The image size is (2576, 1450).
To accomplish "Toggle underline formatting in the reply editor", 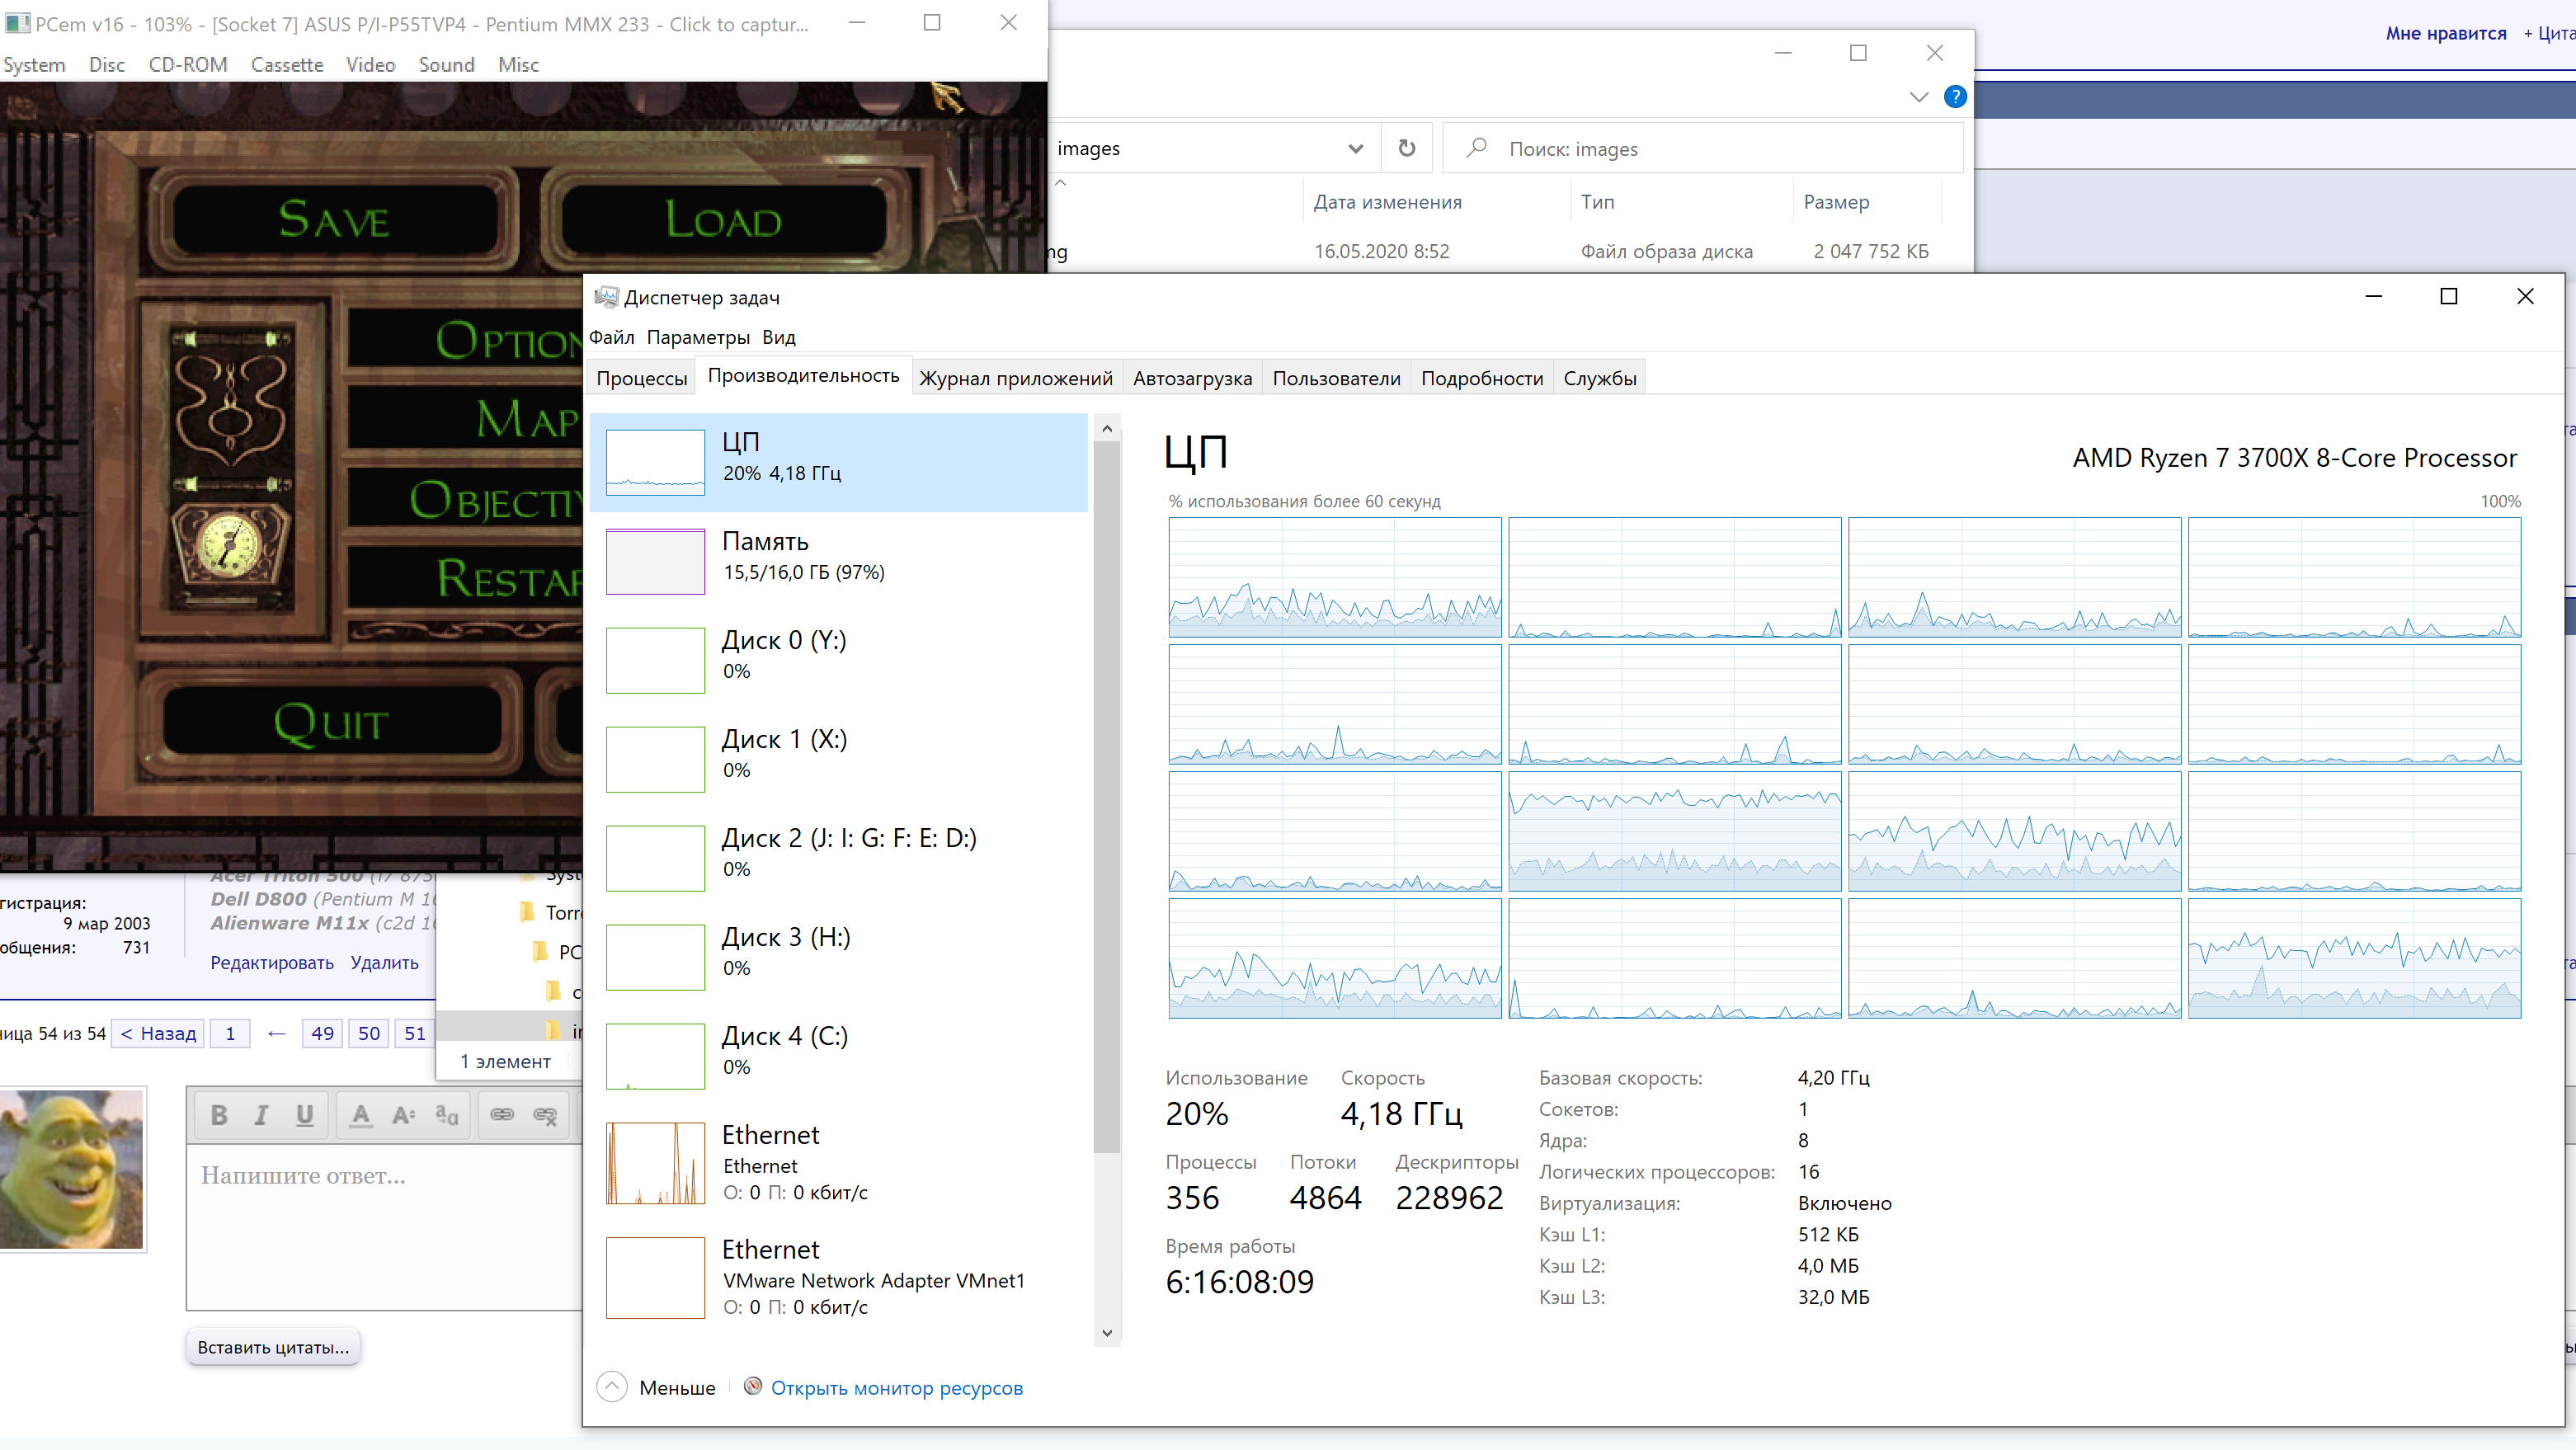I will click(304, 1115).
